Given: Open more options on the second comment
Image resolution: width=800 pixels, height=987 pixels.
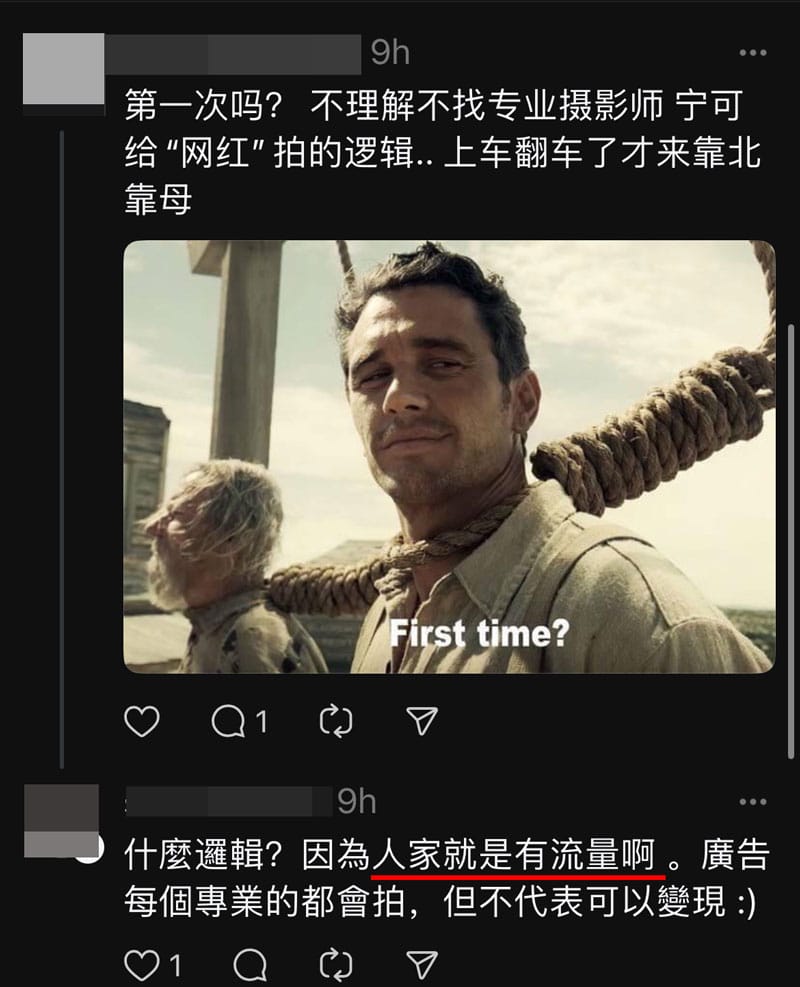Looking at the screenshot, I should [753, 801].
